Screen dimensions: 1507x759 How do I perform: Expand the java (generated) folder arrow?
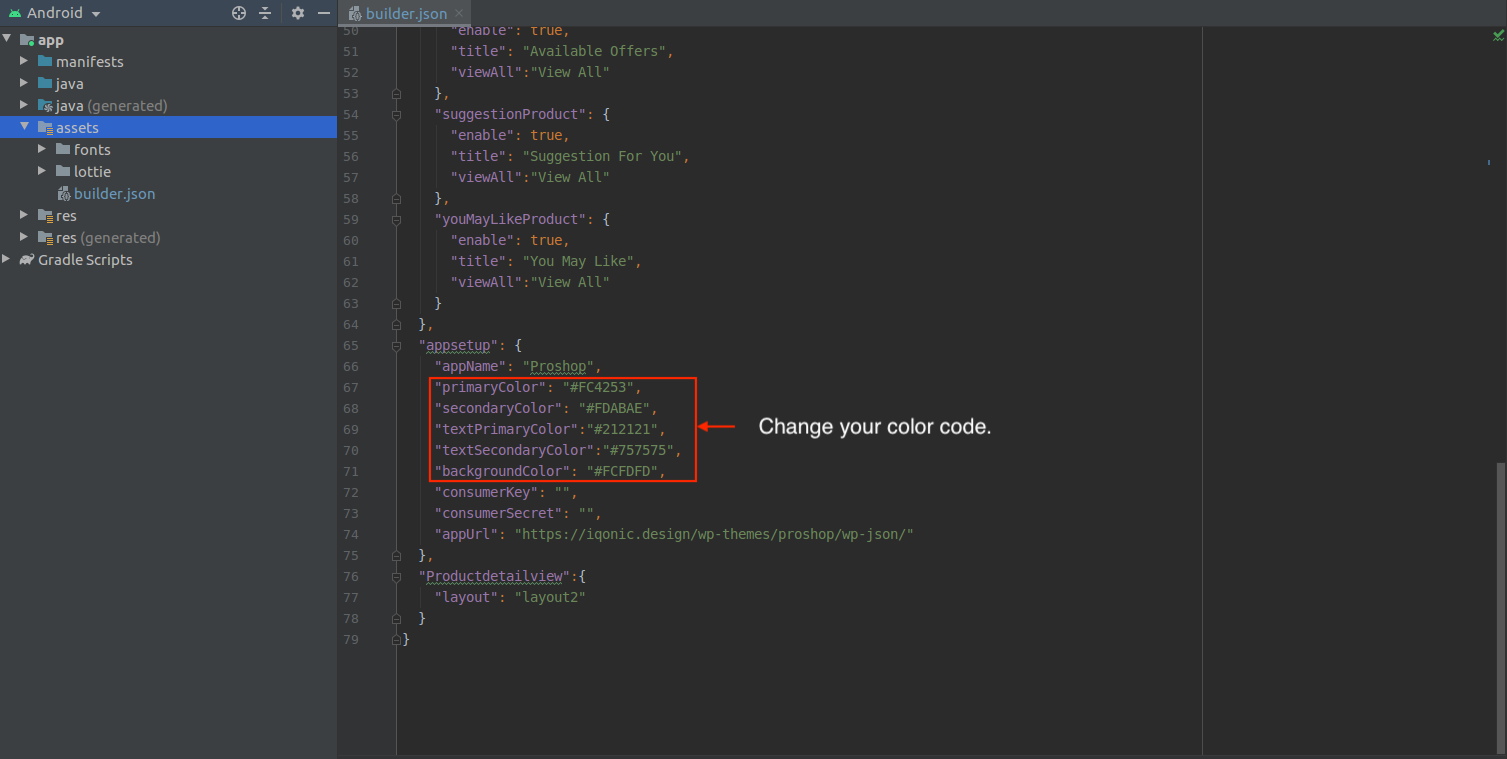point(25,105)
